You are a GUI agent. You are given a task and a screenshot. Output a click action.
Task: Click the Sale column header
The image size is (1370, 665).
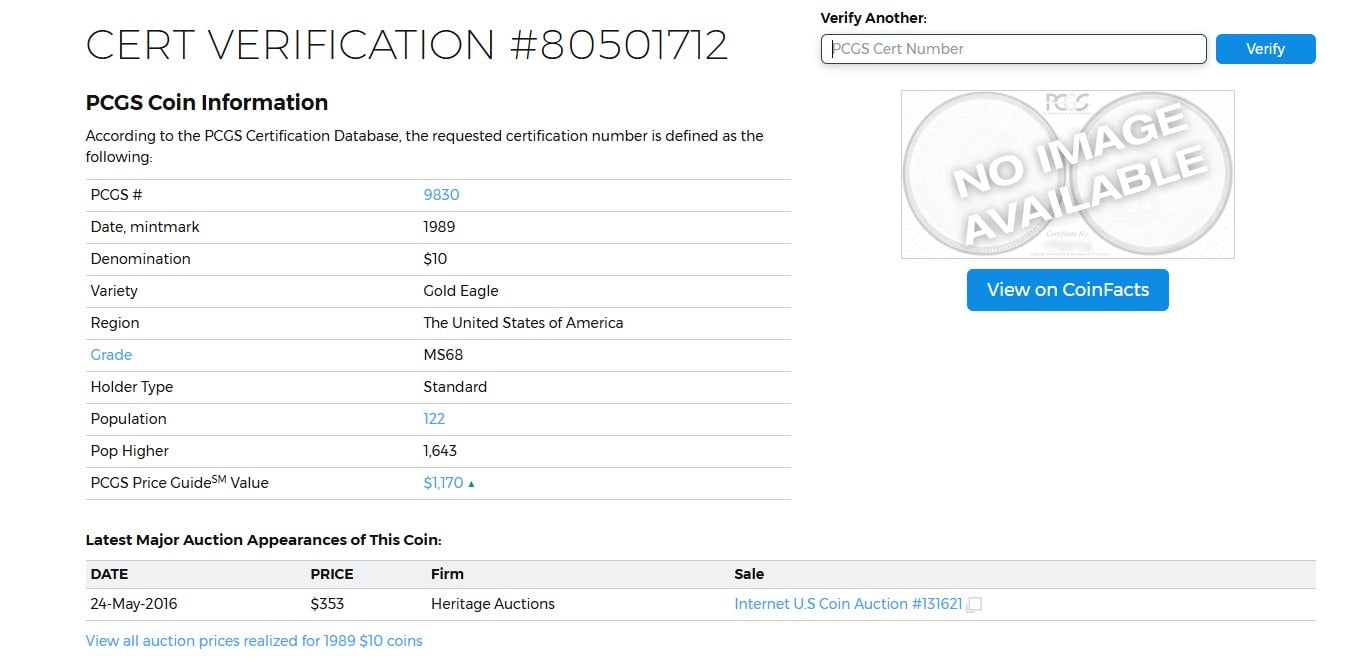tap(749, 574)
